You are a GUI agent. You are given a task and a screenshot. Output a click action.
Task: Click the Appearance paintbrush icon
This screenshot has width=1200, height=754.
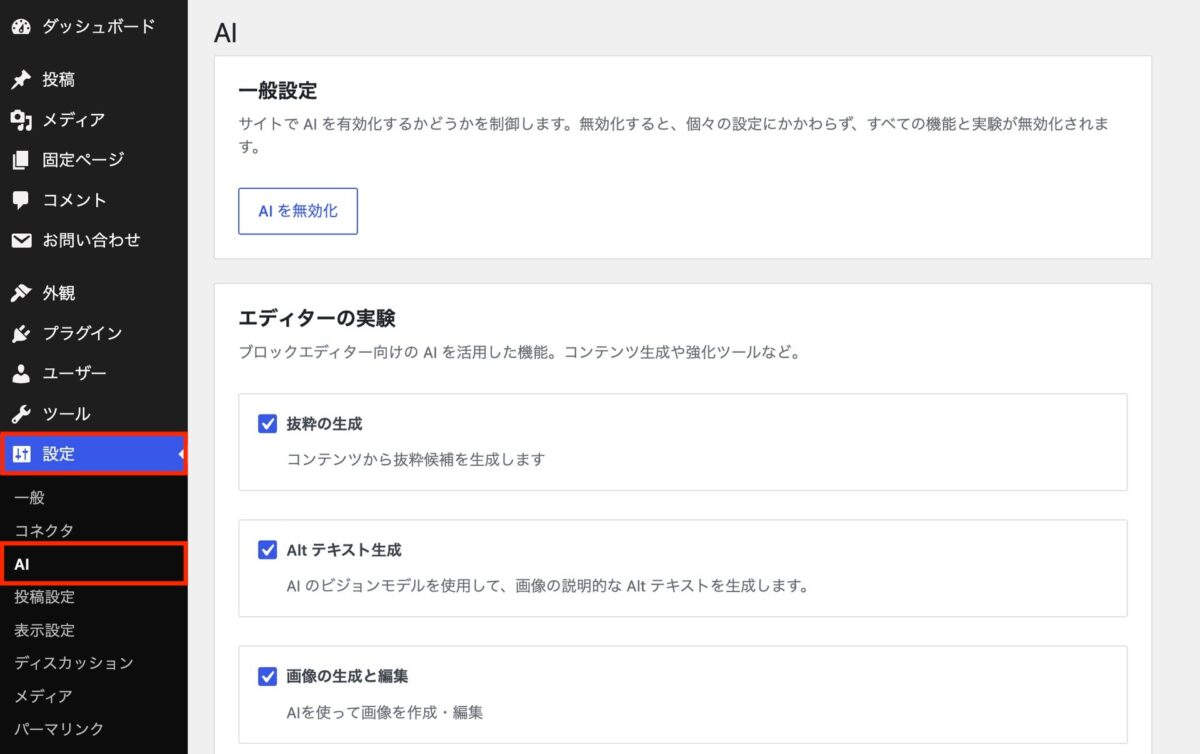[x=21, y=293]
